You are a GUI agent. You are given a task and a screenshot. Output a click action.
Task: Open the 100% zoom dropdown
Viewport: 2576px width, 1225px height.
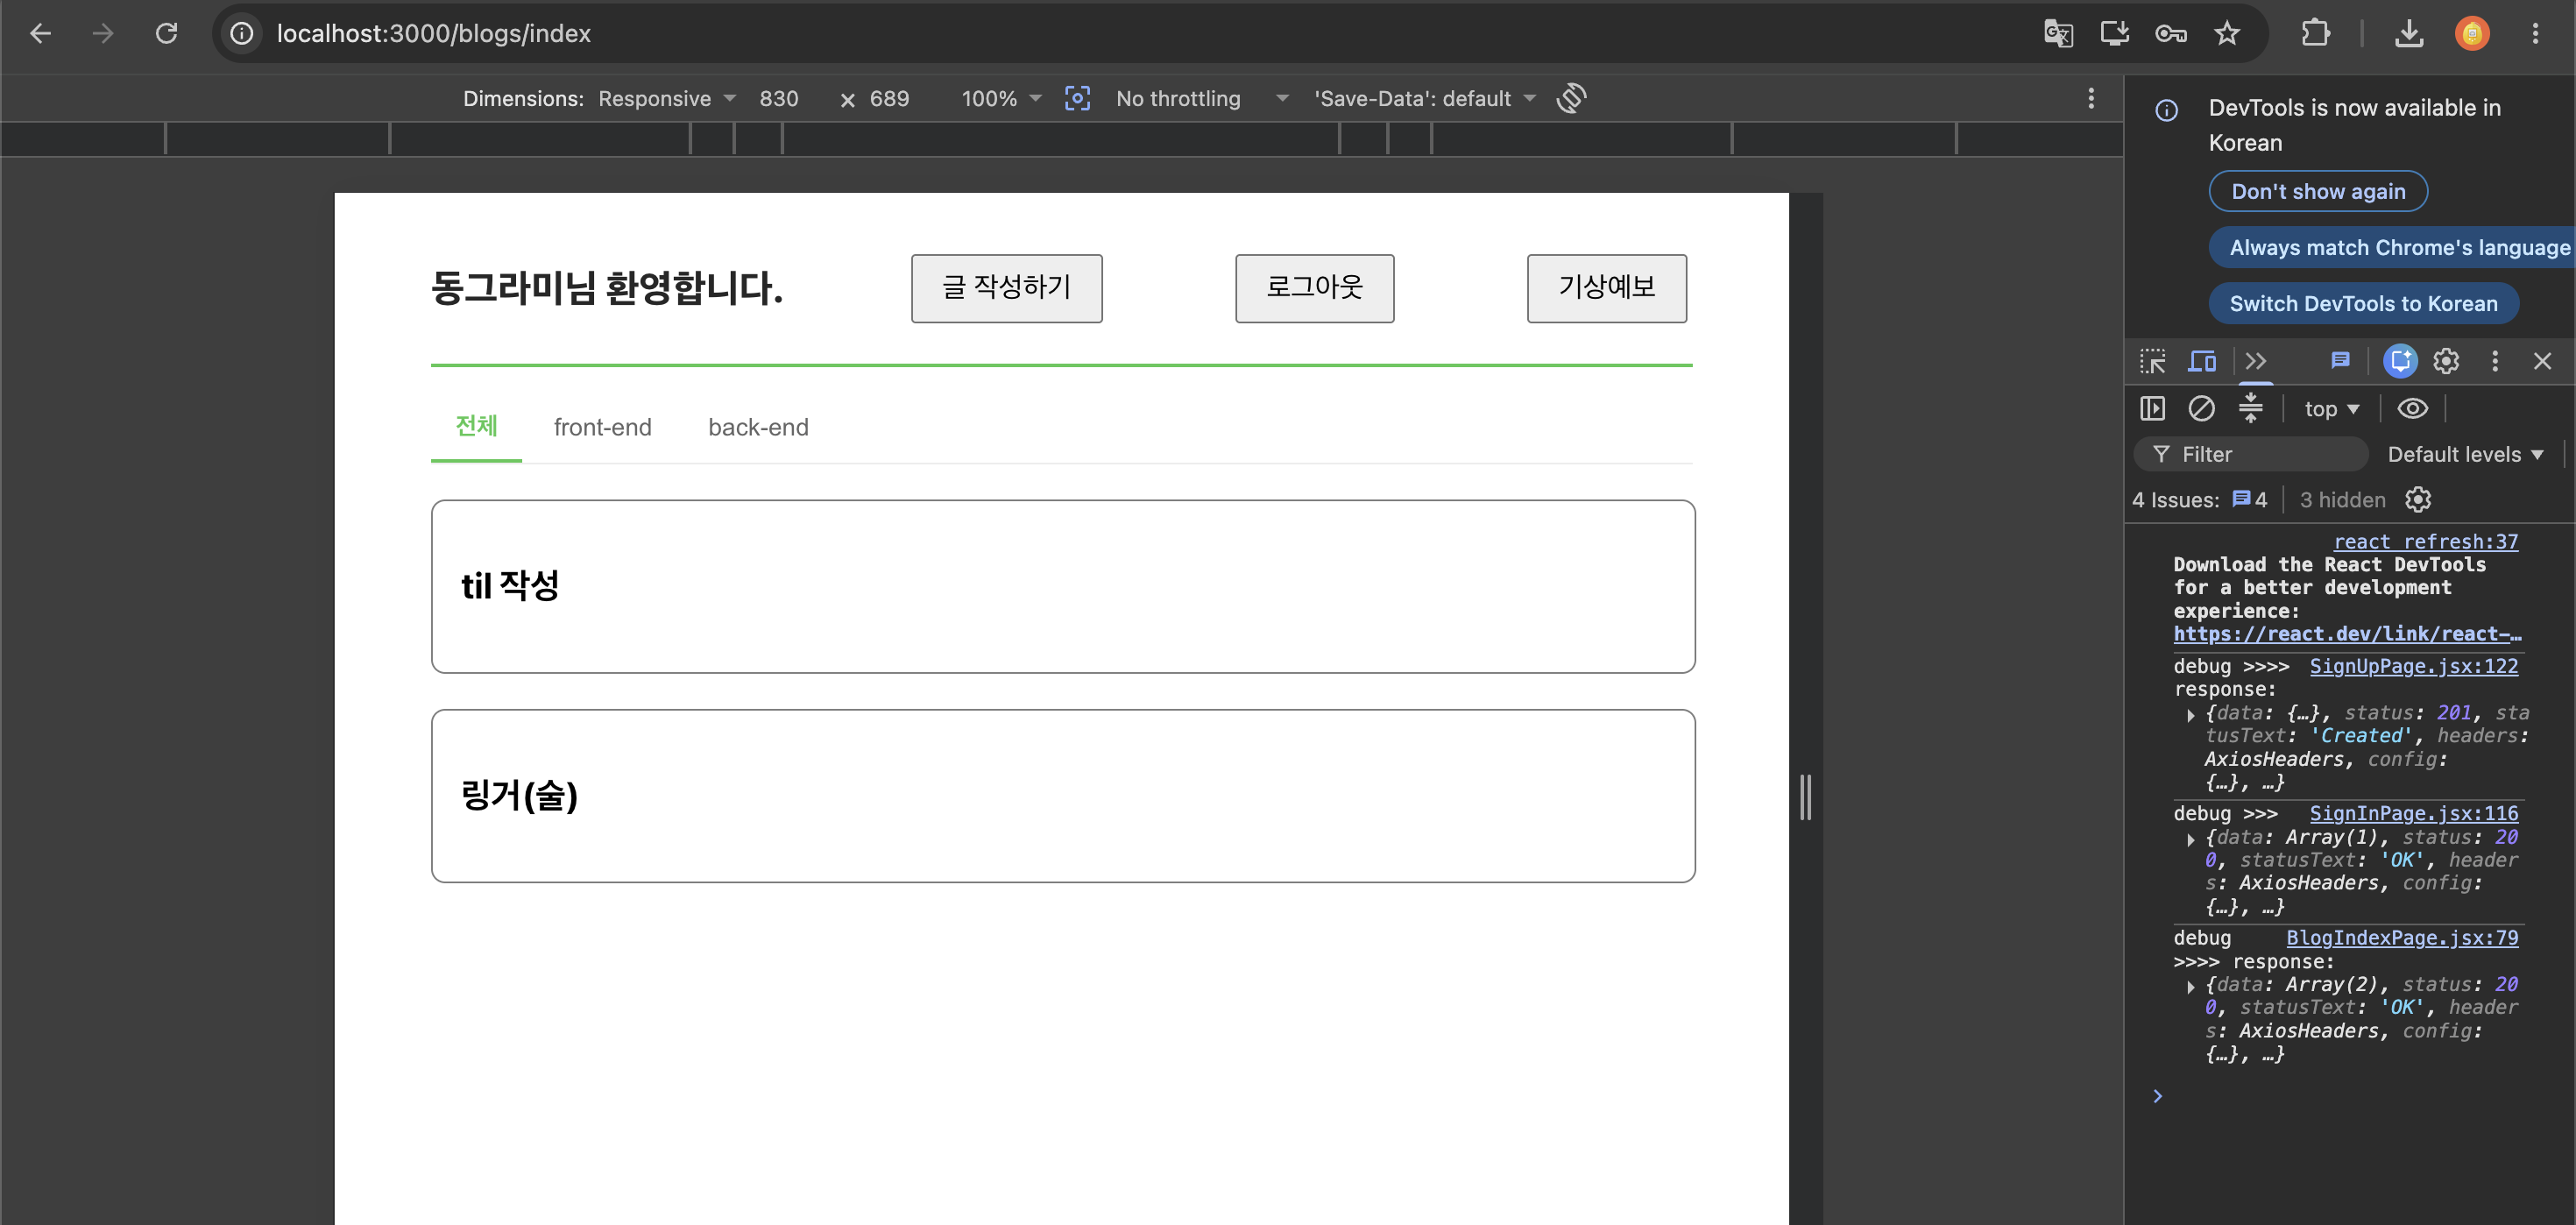pyautogui.click(x=1001, y=98)
